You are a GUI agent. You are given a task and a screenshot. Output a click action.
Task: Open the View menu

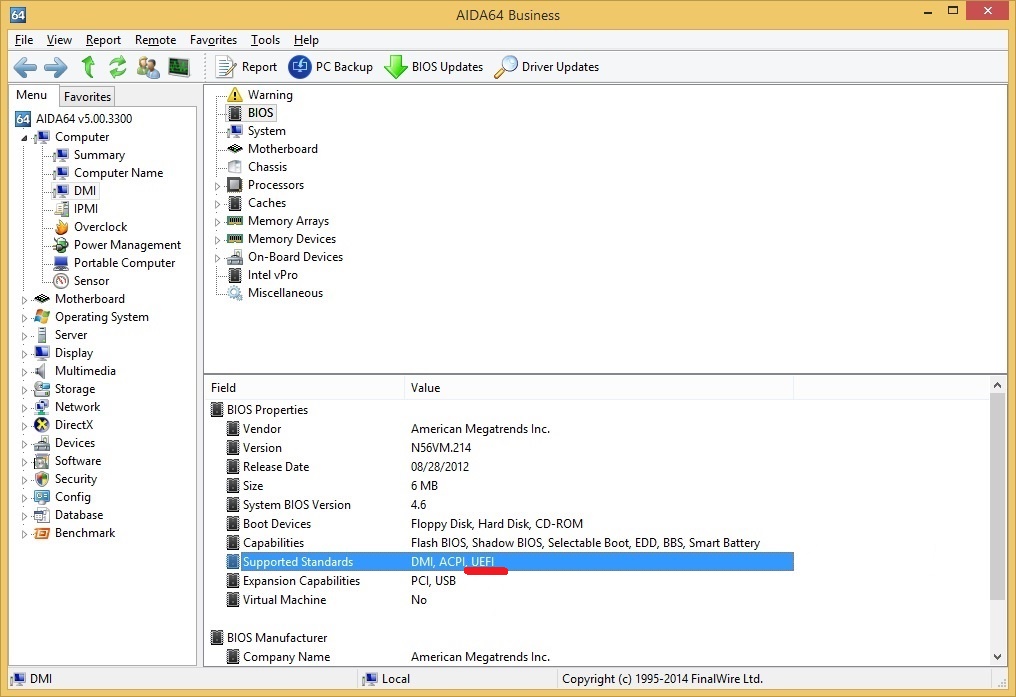coord(59,40)
